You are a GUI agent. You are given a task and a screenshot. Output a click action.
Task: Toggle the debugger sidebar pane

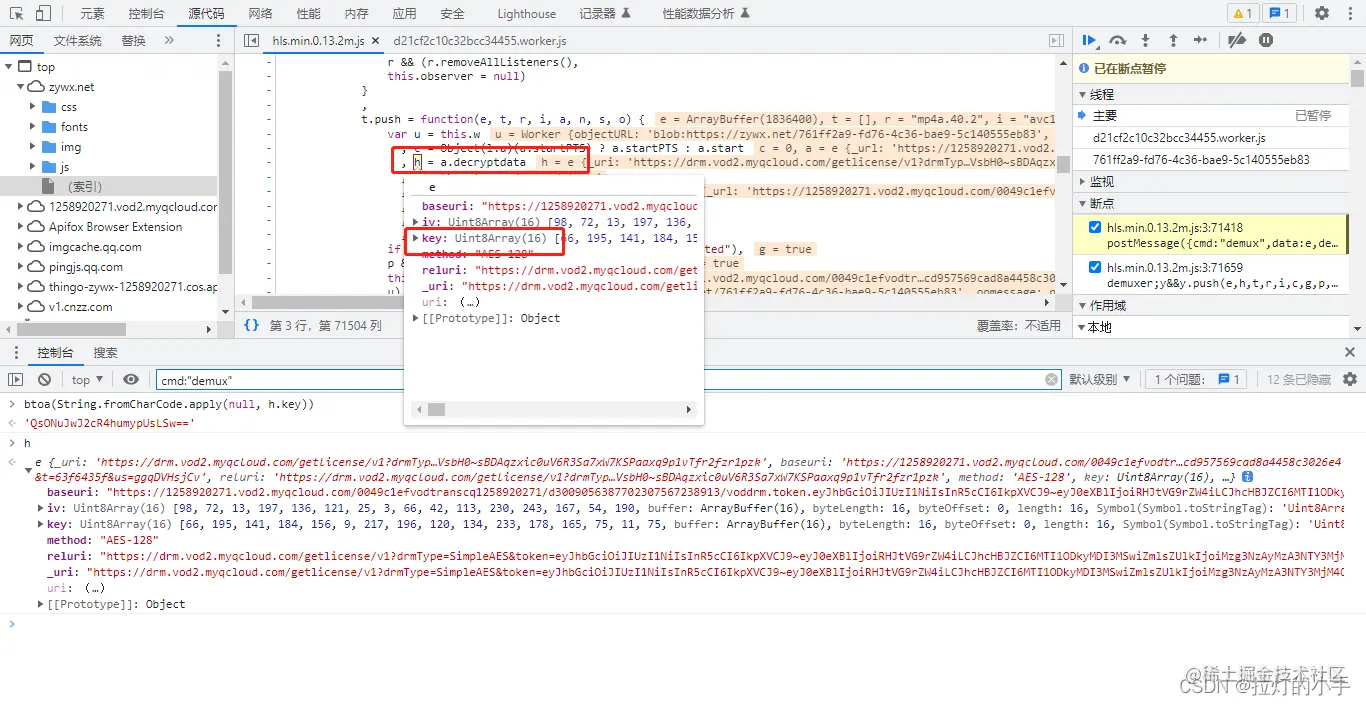[1056, 40]
